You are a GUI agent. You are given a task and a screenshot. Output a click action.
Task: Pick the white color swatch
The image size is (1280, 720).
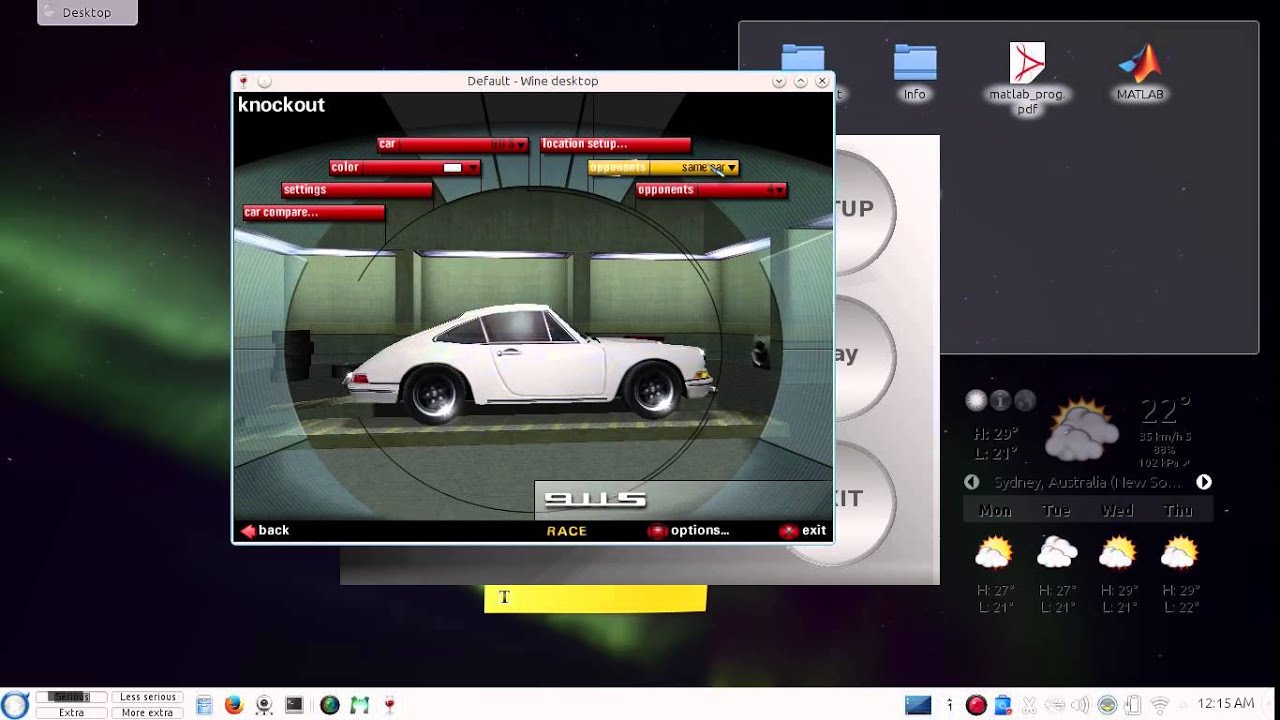452,168
